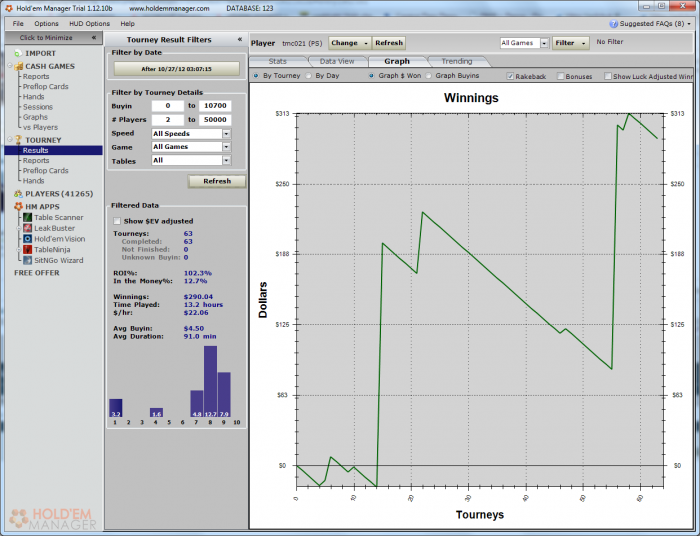This screenshot has width=700, height=536.
Task: Open Reports under Cash Games
Action: [x=36, y=76]
